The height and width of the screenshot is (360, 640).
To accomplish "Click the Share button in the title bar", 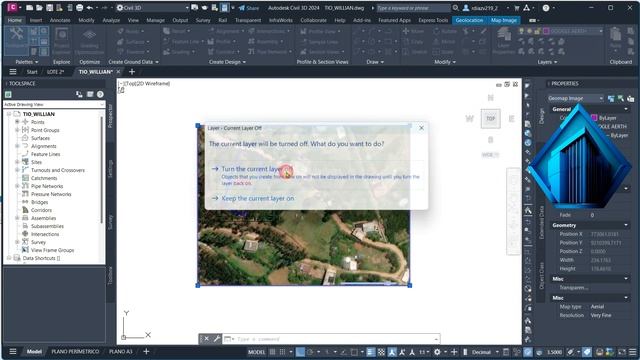I will pyautogui.click(x=249, y=8).
